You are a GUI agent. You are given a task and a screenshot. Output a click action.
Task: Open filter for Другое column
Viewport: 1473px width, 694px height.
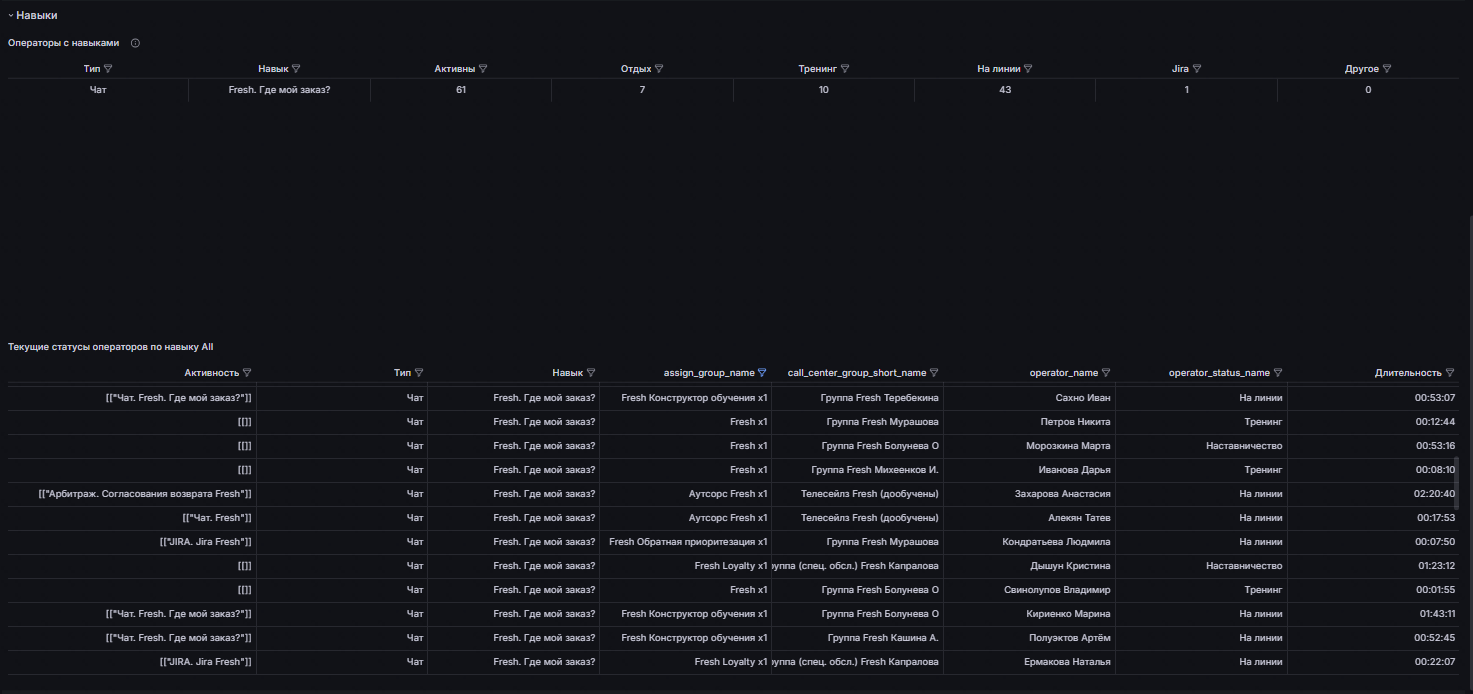1387,69
